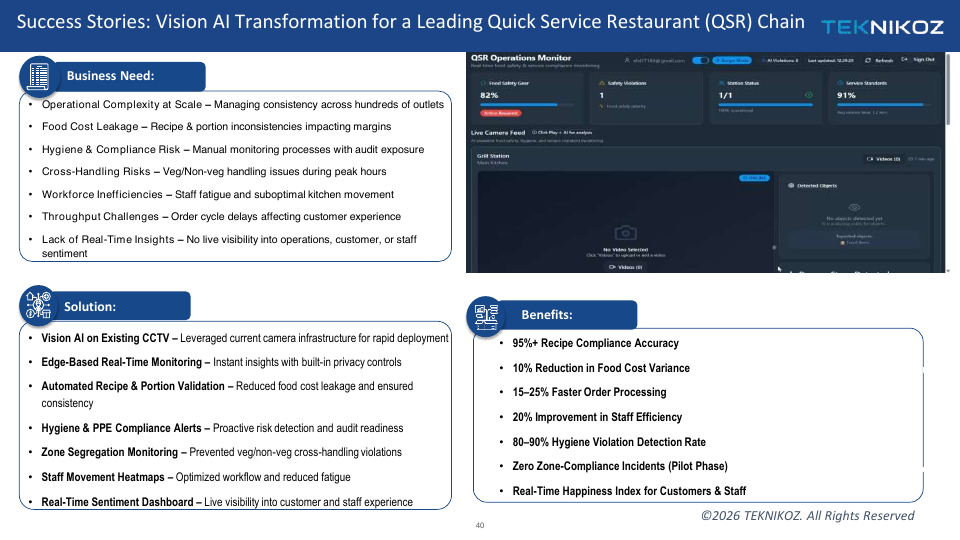
Task: Click Hygiene & Compliance Risk bullet
Action: (233, 149)
